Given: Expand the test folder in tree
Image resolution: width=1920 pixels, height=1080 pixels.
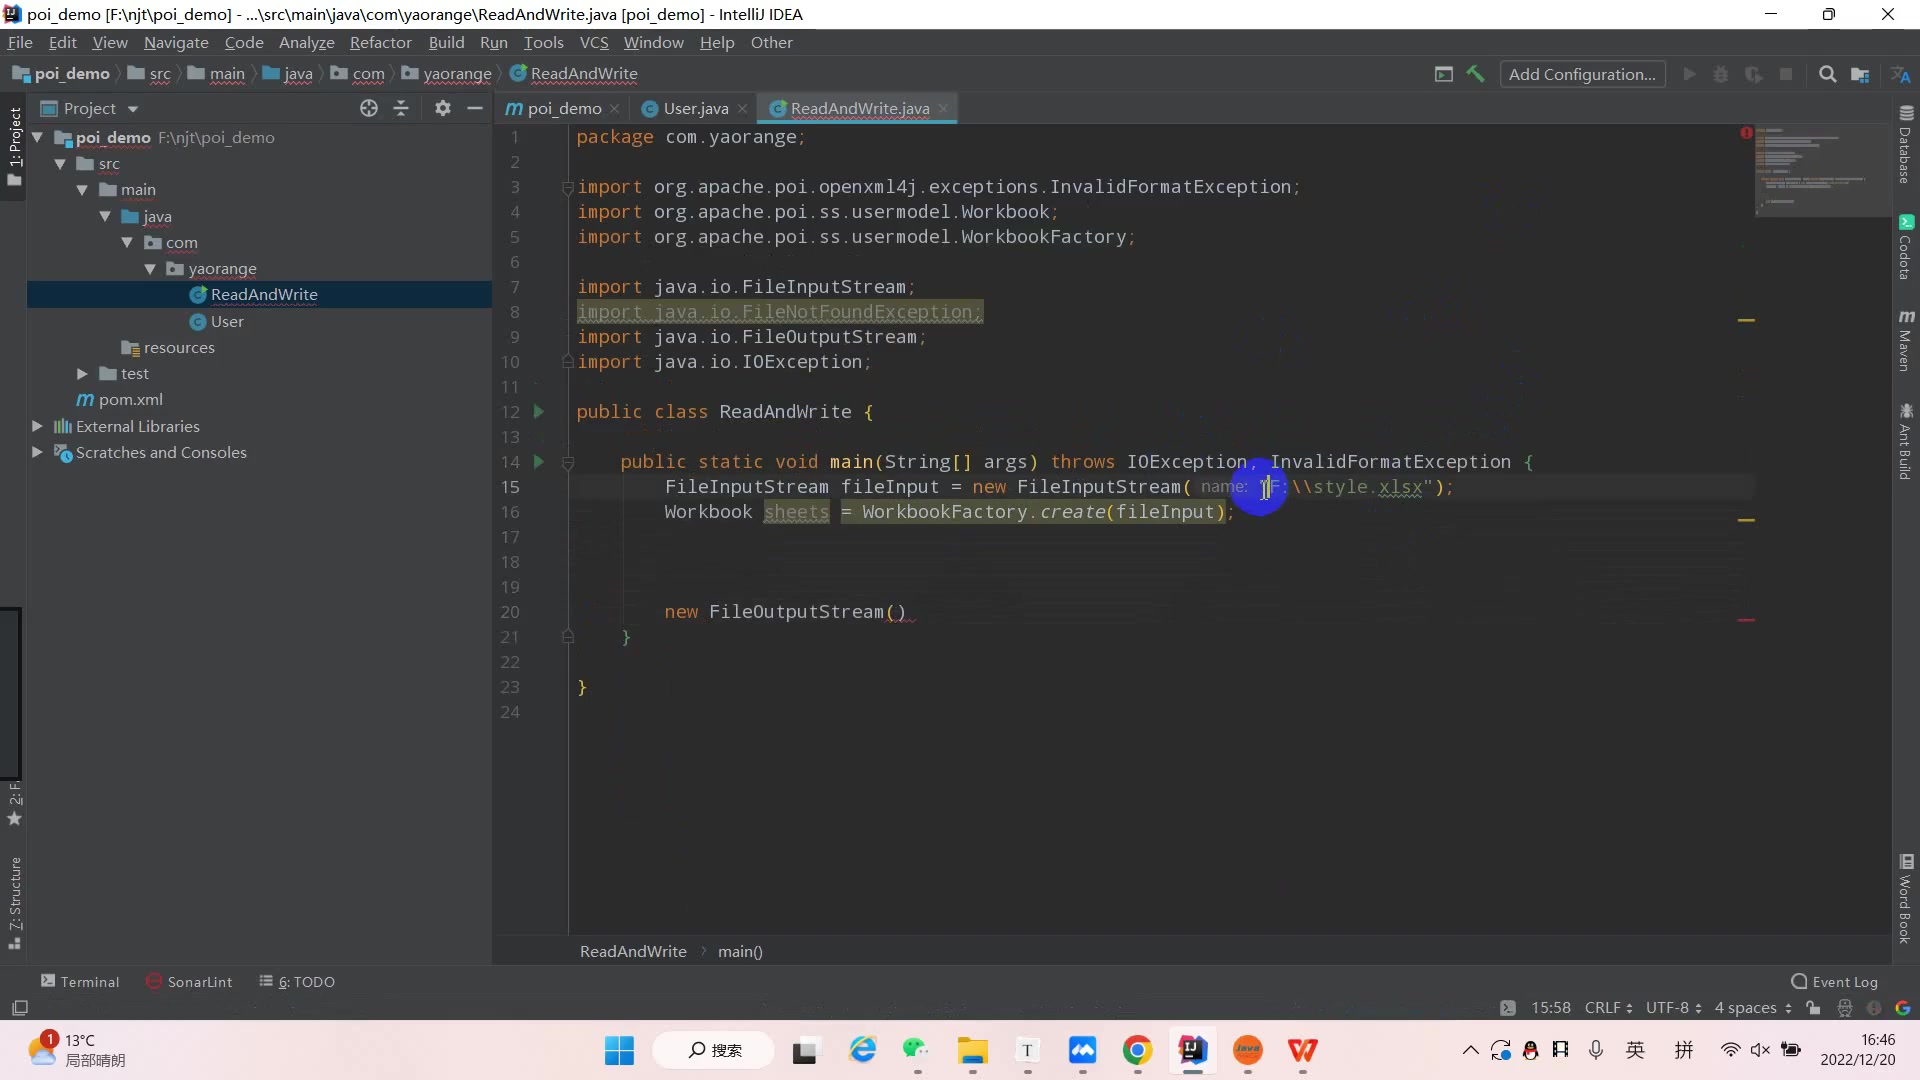Looking at the screenshot, I should pos(82,374).
